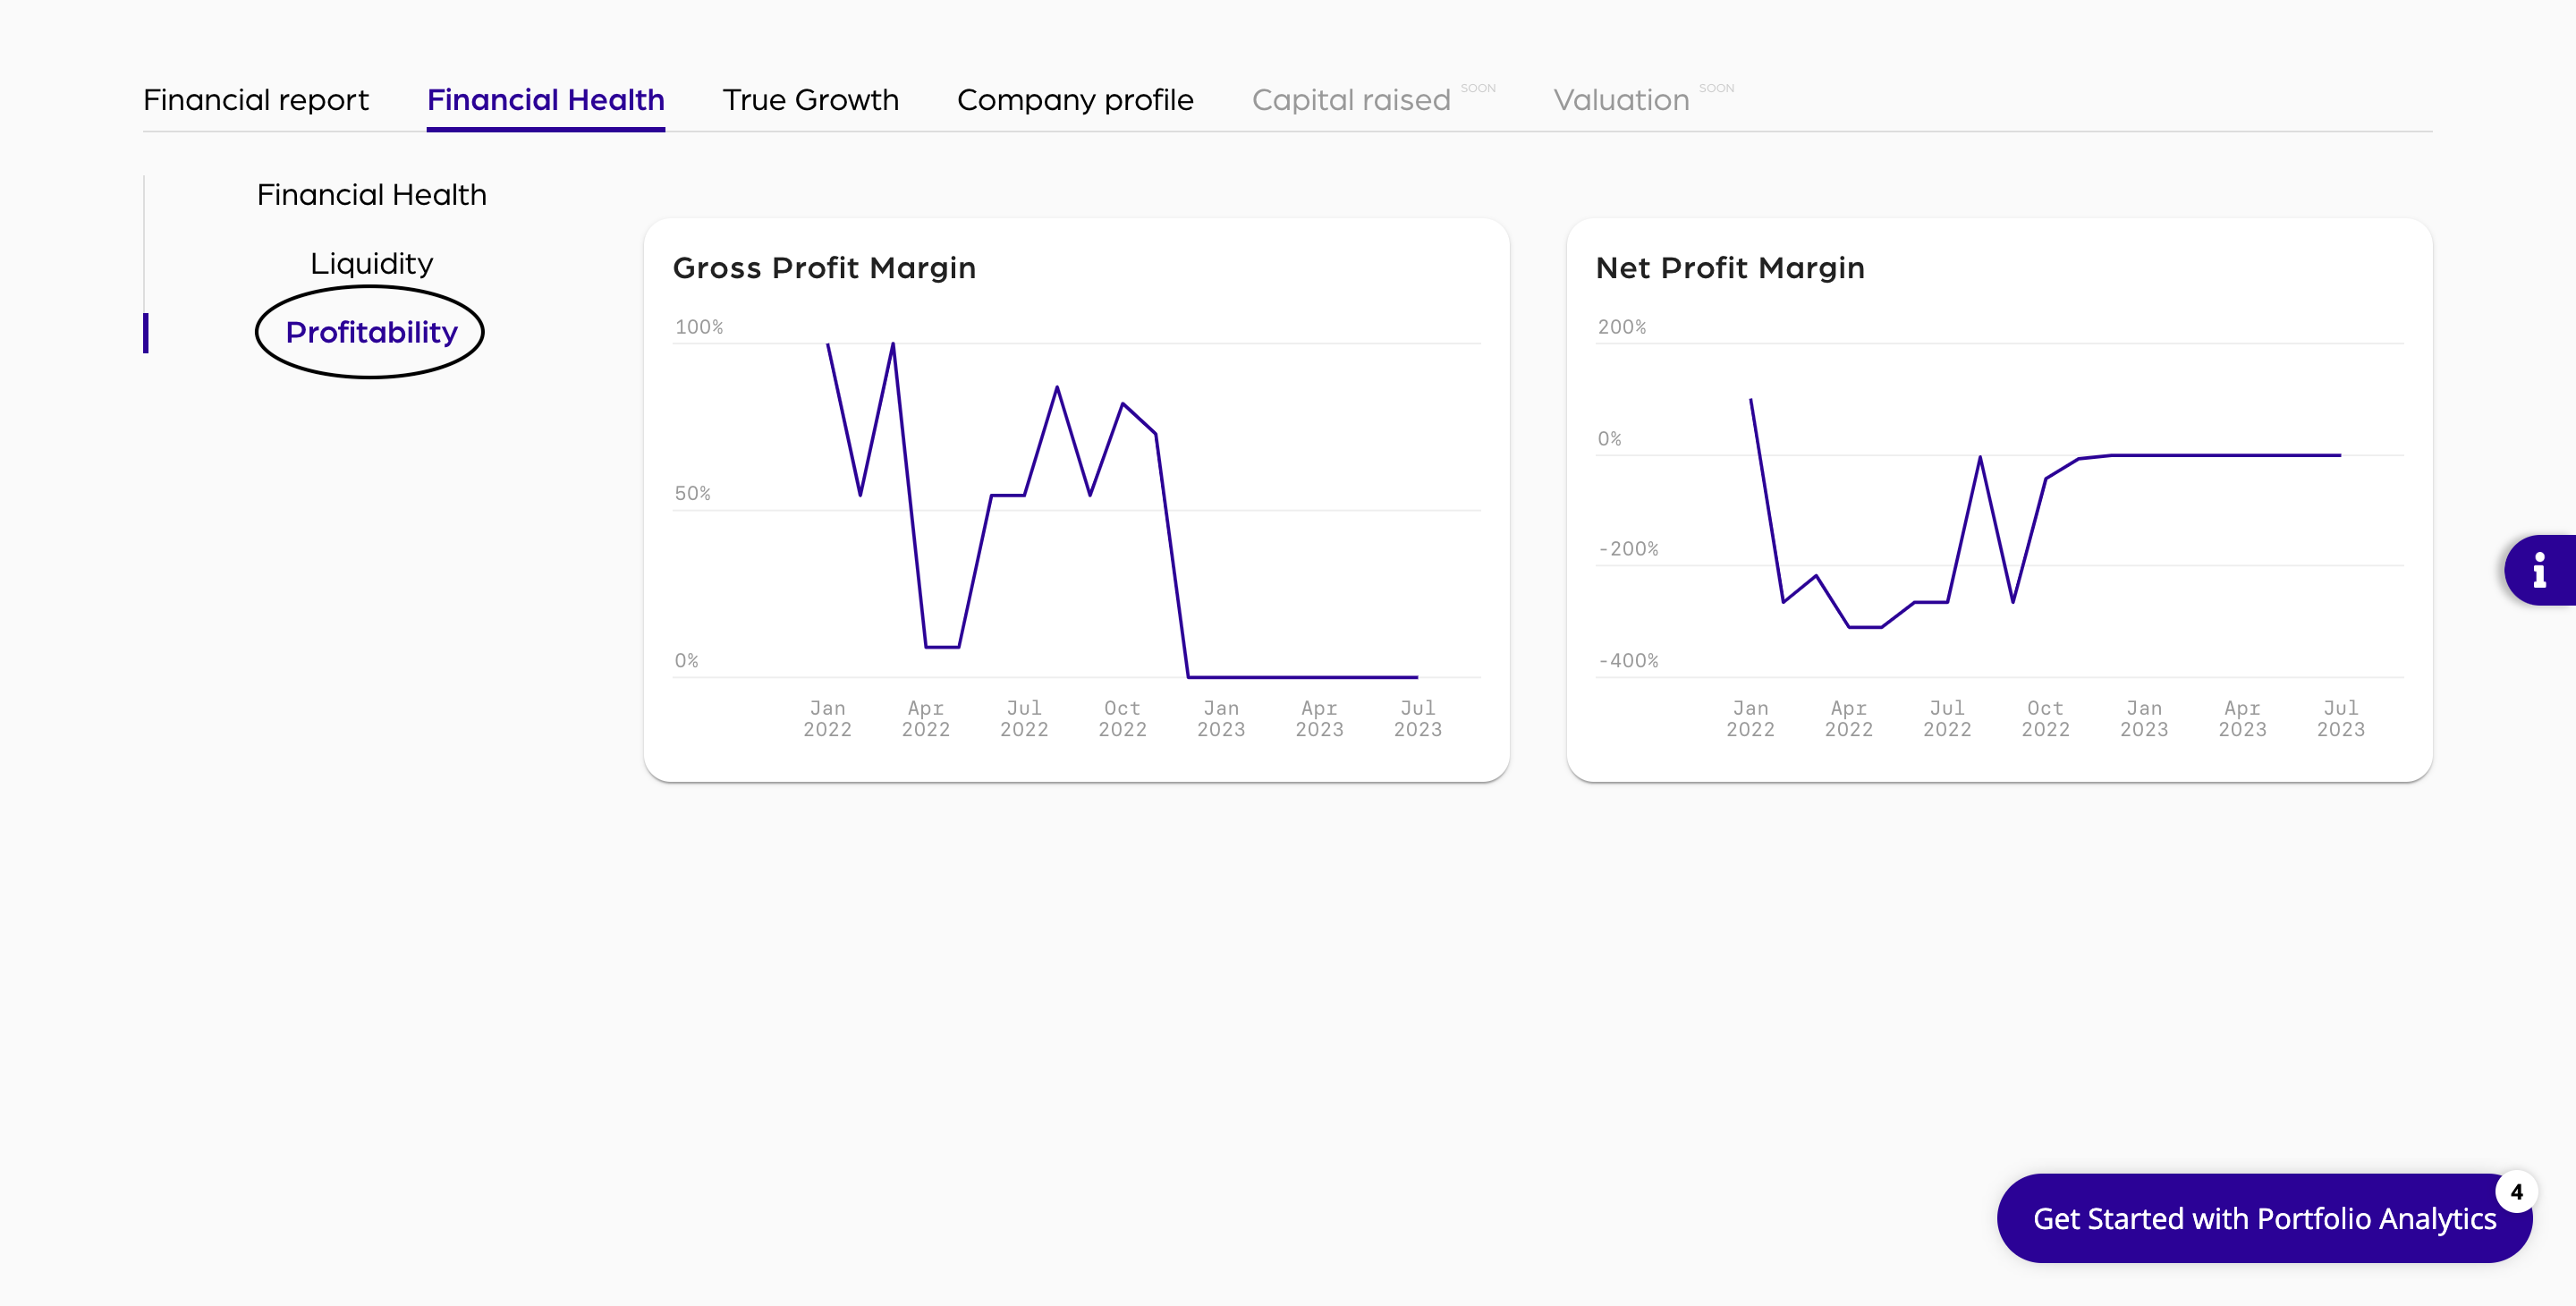
Task: Click the Valuation tab
Action: (1620, 100)
